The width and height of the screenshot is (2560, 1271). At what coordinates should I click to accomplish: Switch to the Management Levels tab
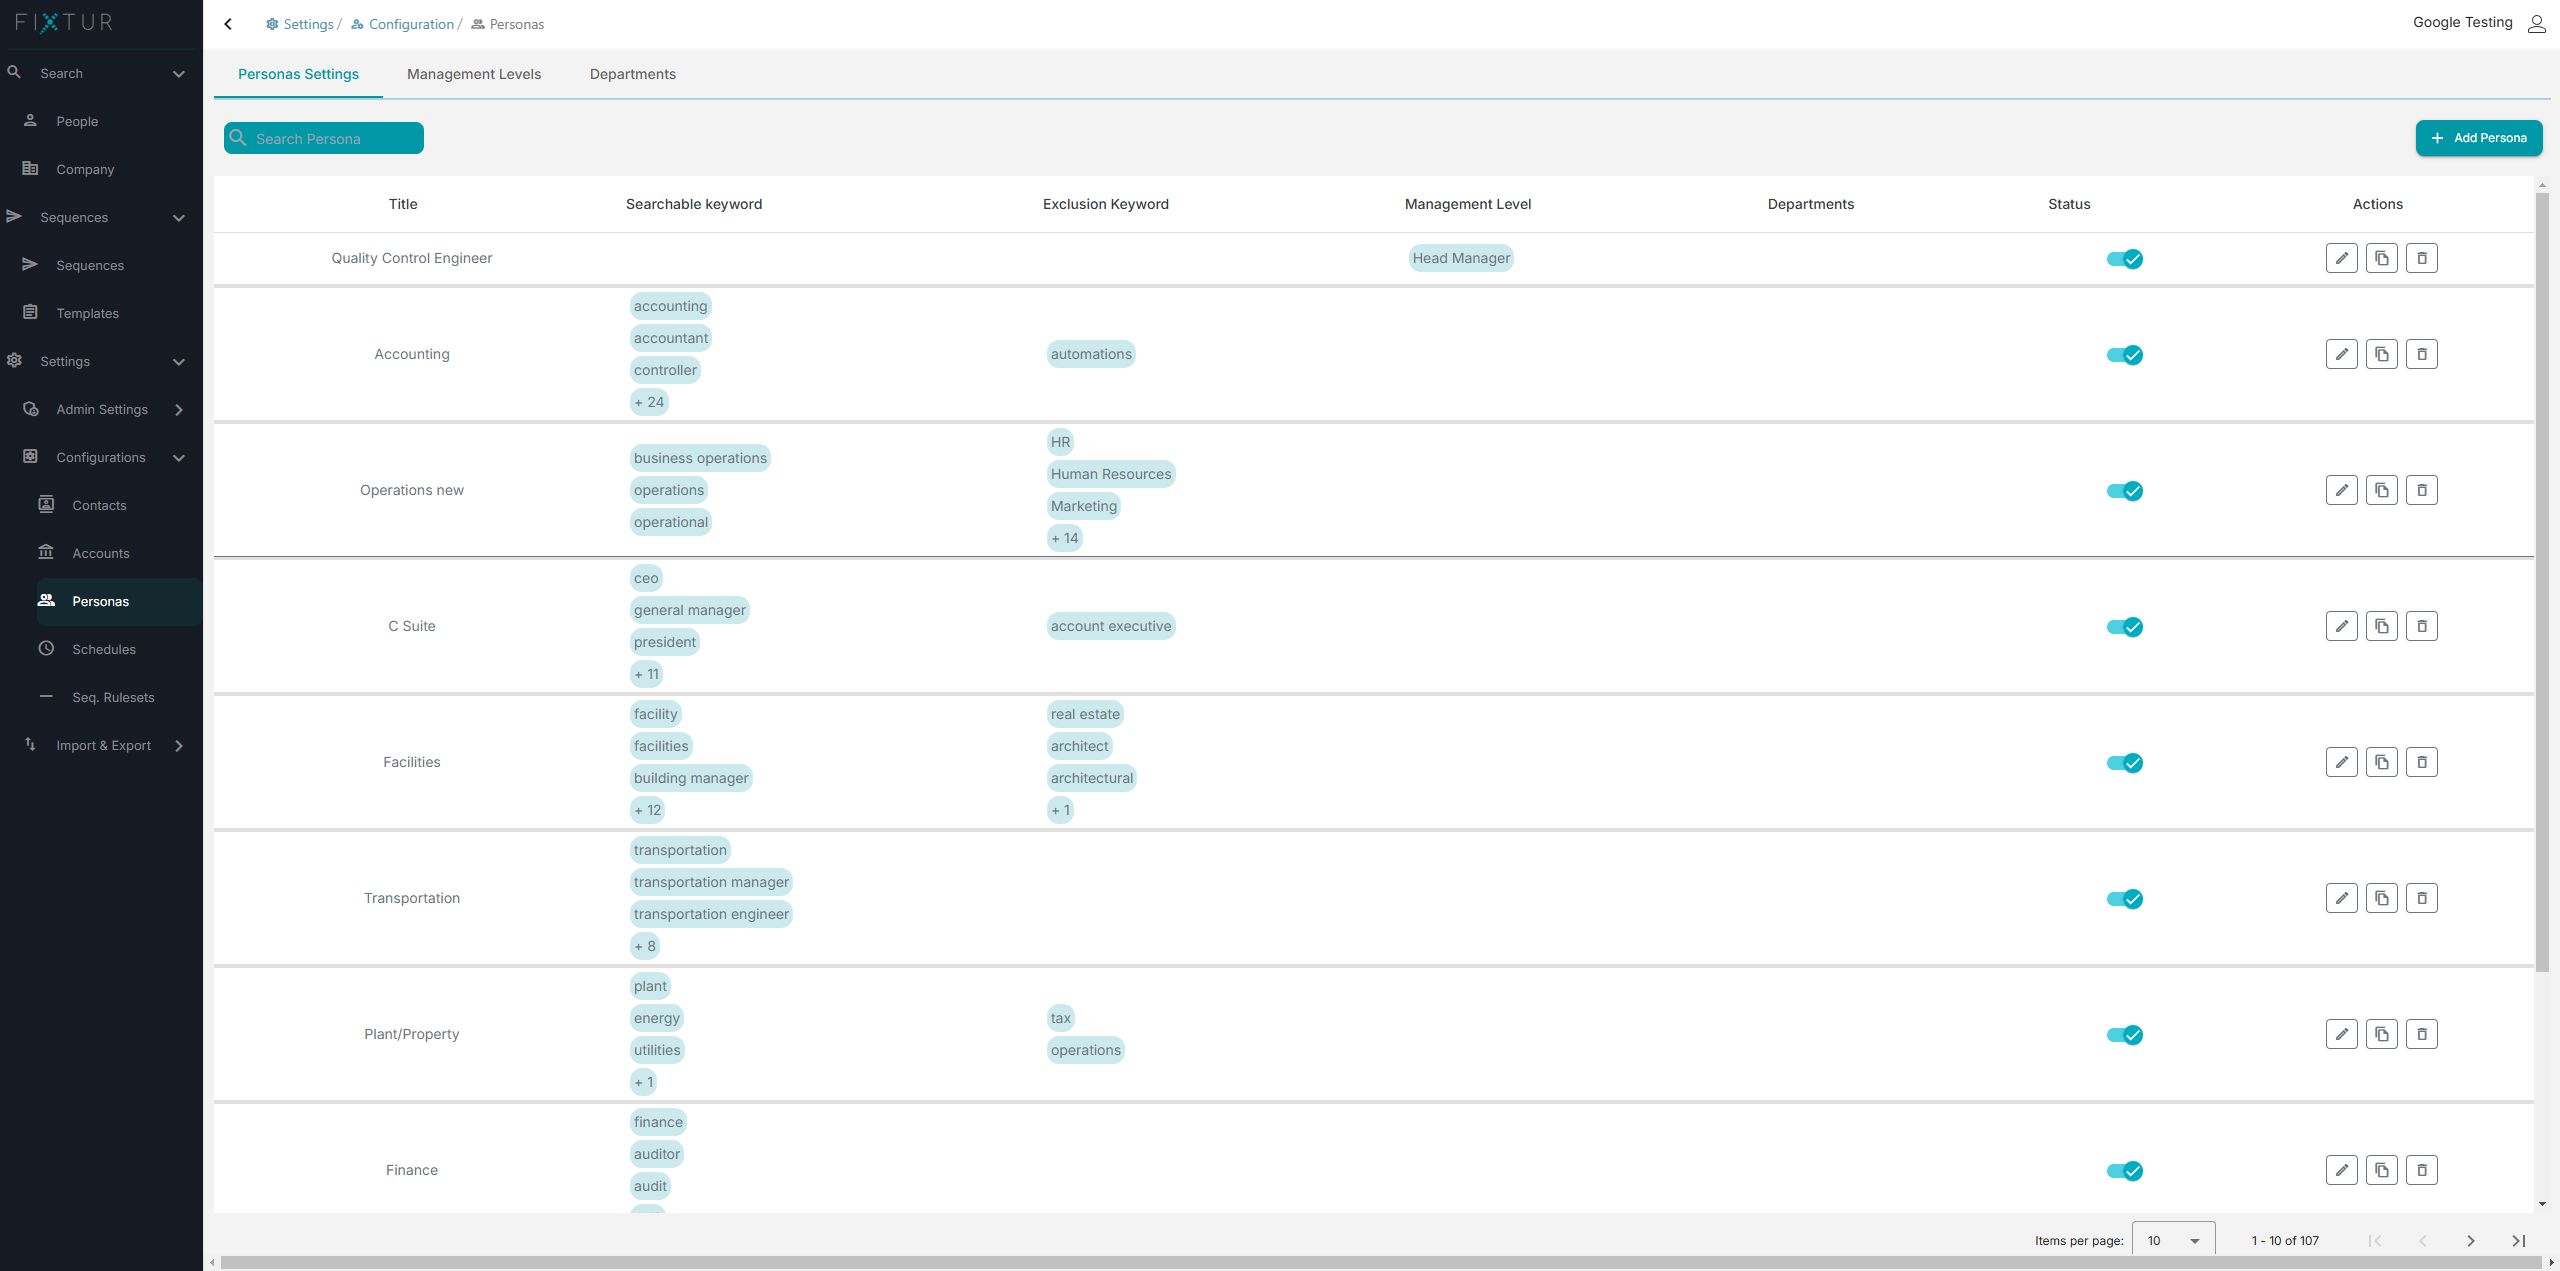pos(473,74)
